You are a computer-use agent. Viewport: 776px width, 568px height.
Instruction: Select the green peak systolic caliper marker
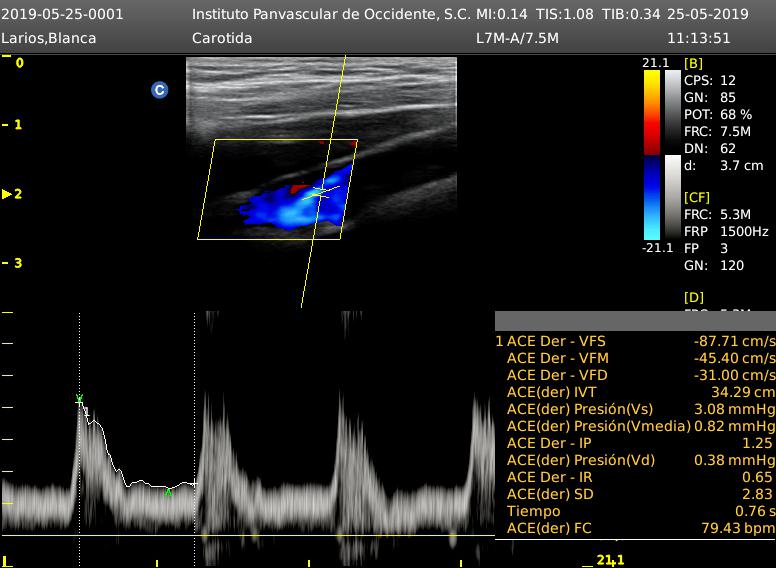coord(79,400)
